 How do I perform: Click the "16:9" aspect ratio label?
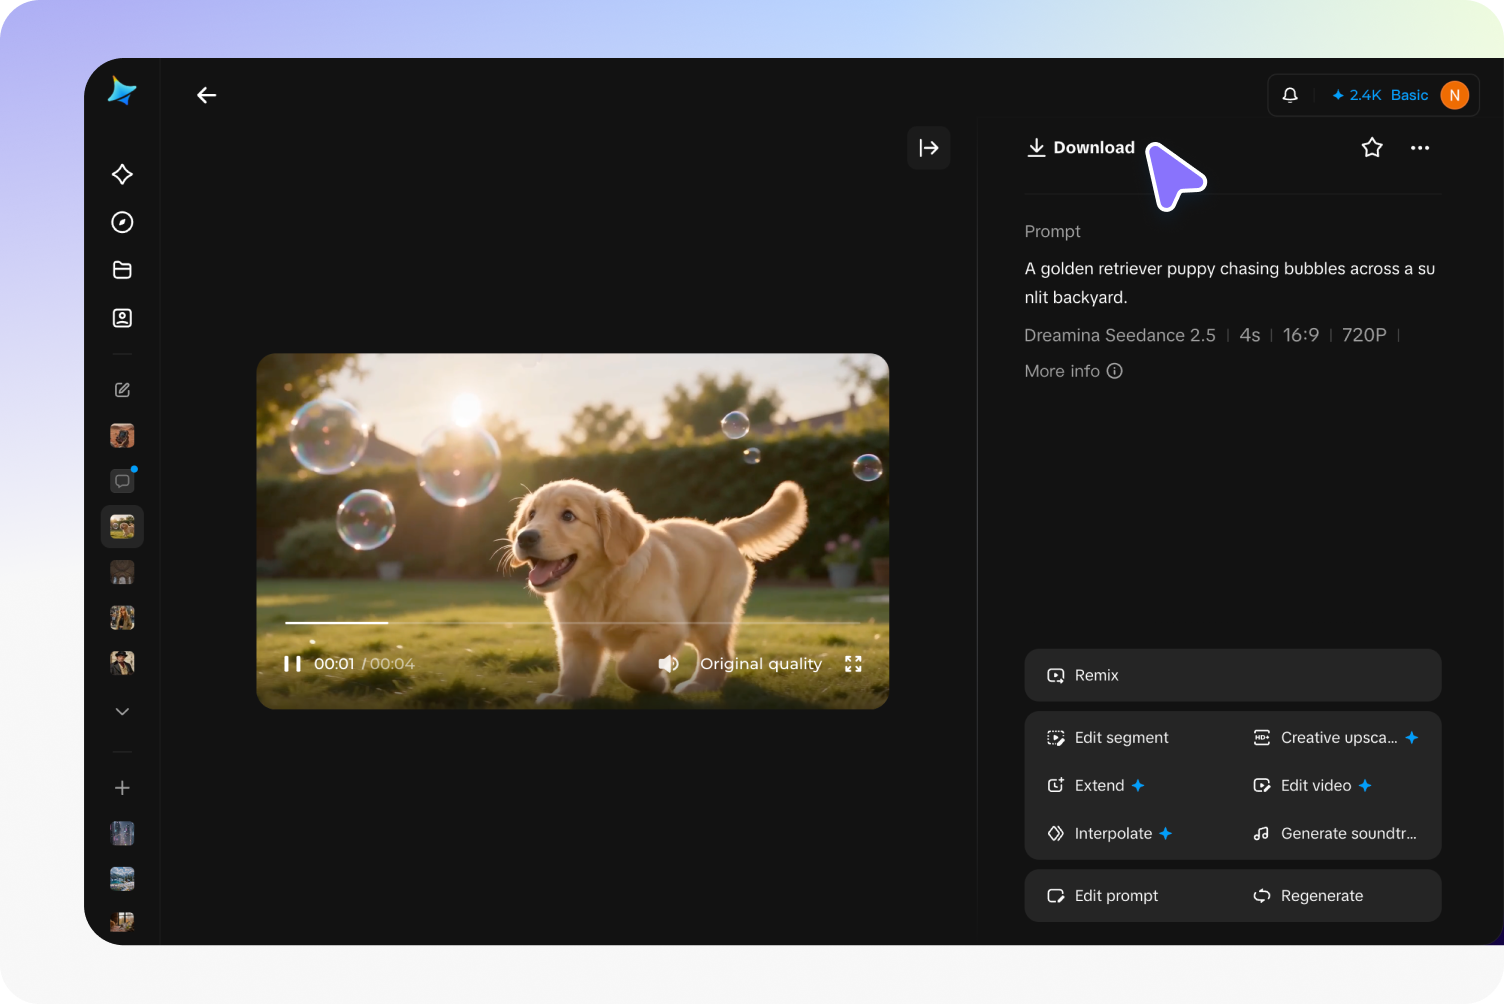pos(1301,335)
